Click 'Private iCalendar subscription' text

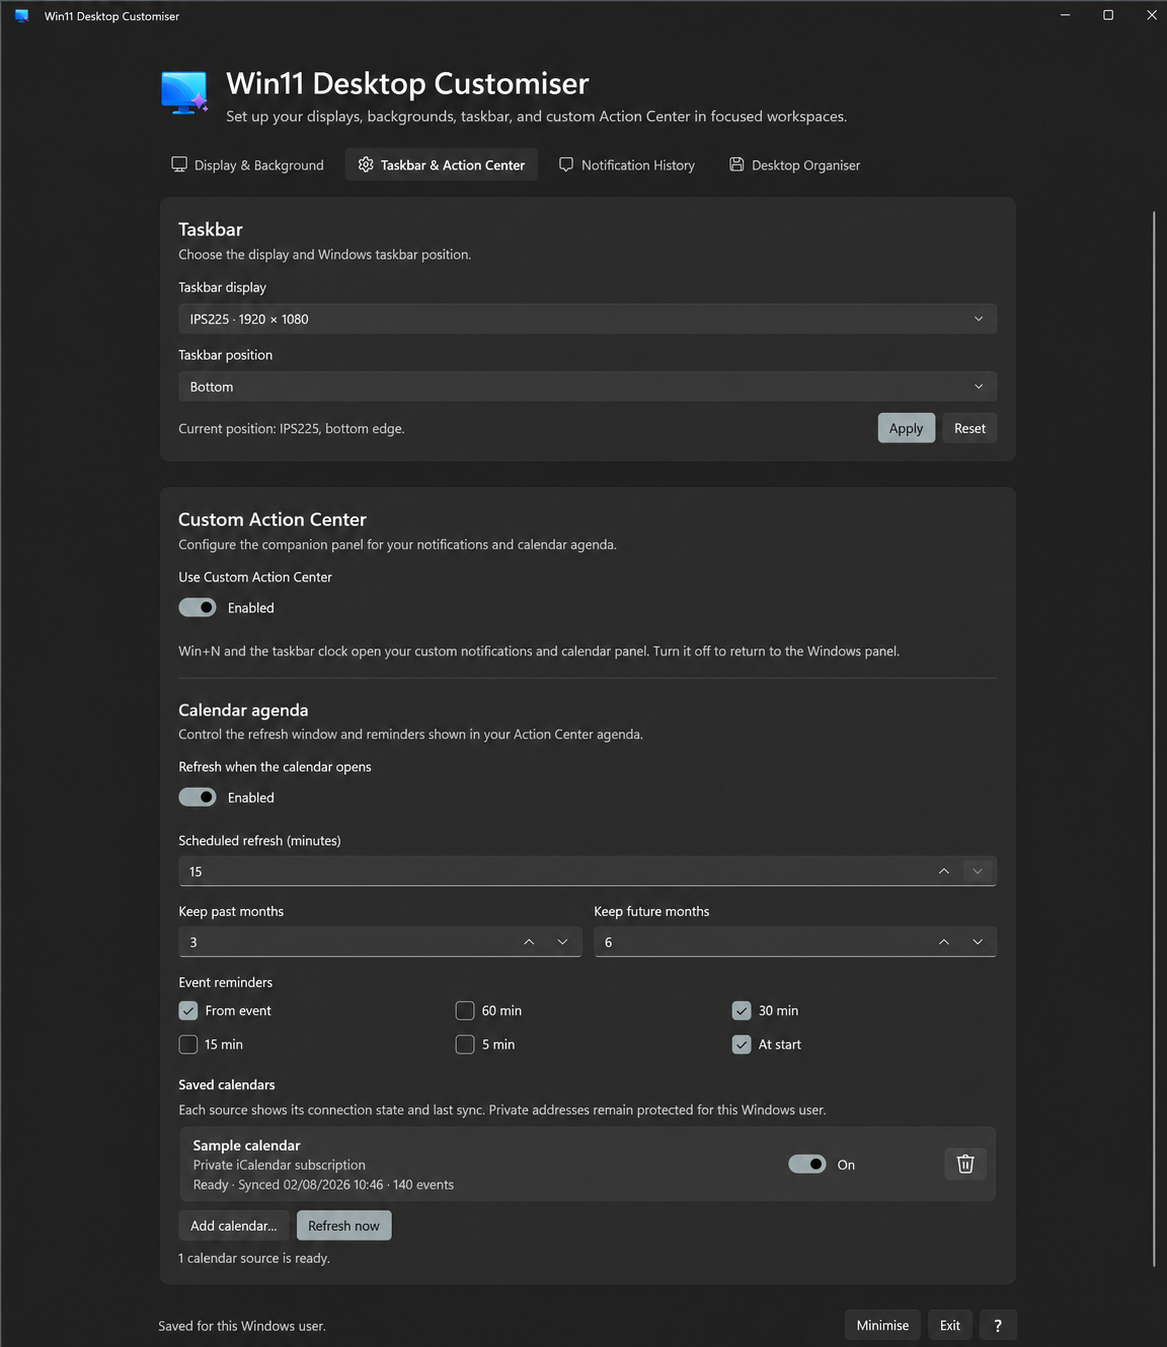point(279,1165)
